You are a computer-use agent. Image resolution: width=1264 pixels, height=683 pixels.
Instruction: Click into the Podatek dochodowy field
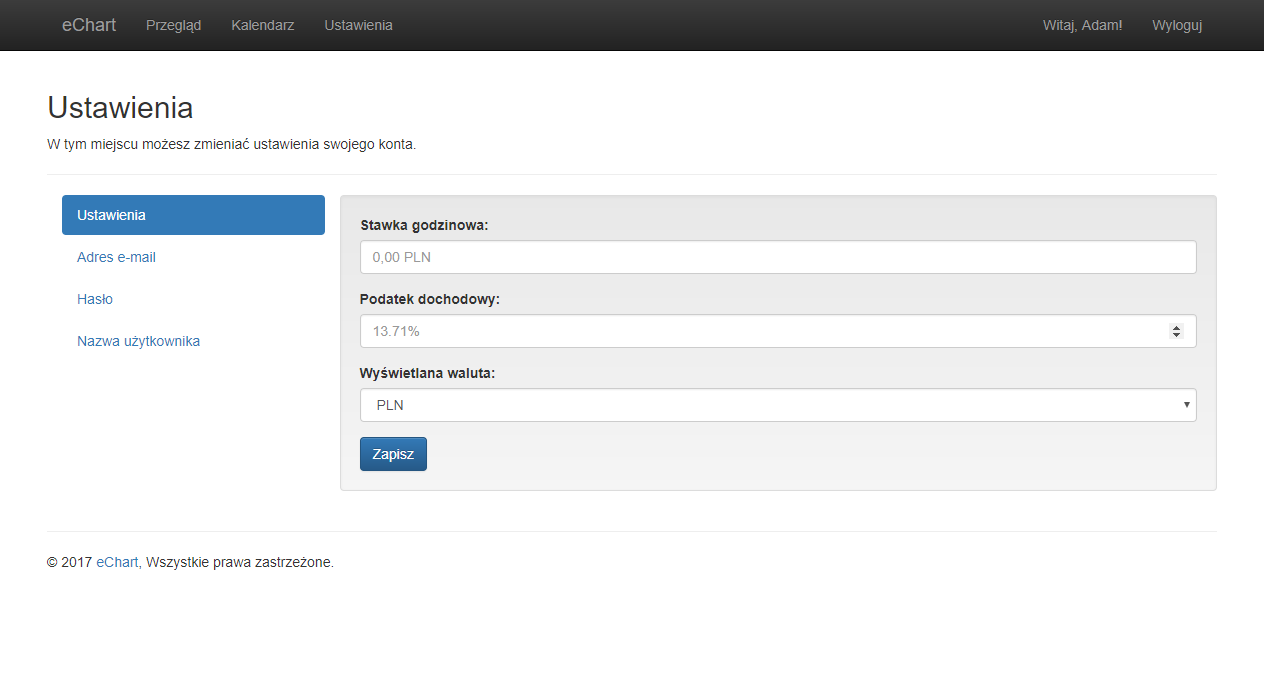tap(760, 331)
